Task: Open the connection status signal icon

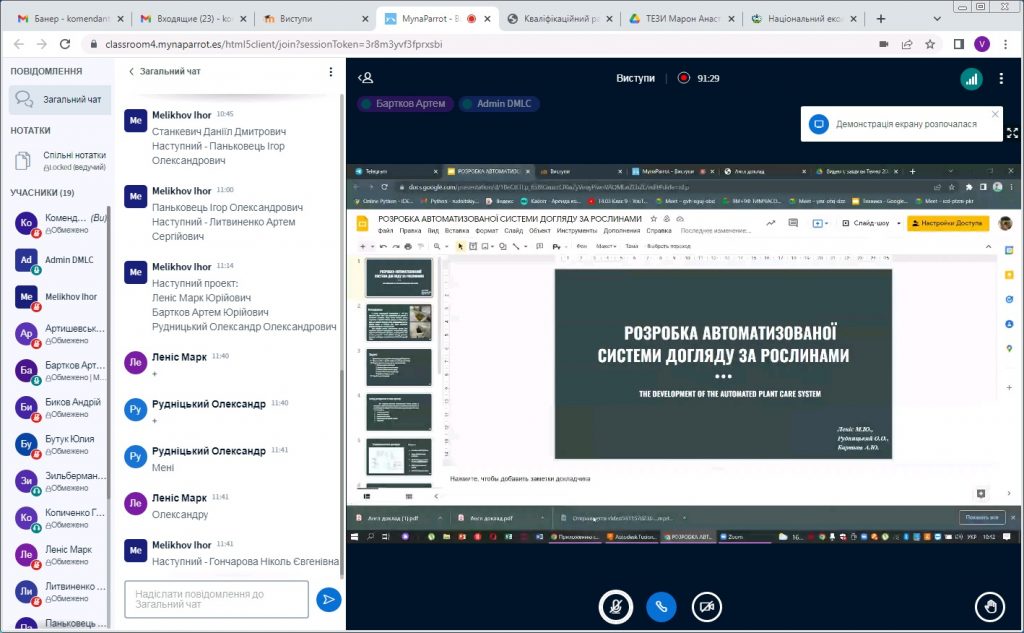Action: coord(971,79)
